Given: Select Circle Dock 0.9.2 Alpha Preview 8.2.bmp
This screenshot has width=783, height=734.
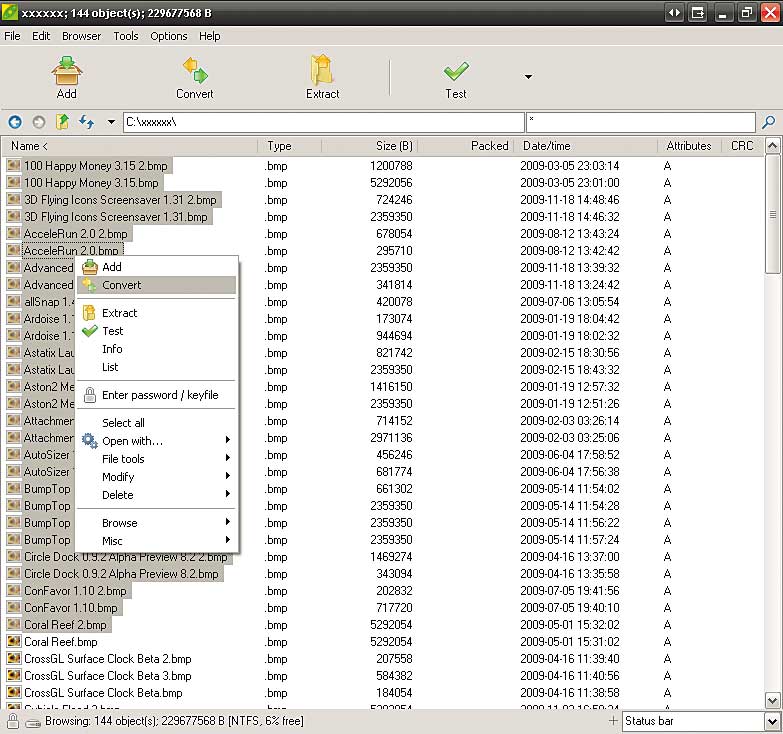Looking at the screenshot, I should click(x=121, y=574).
